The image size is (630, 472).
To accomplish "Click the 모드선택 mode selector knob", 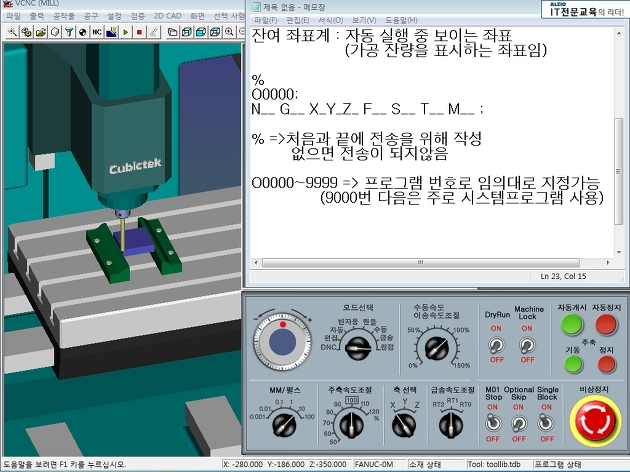I will (x=357, y=348).
